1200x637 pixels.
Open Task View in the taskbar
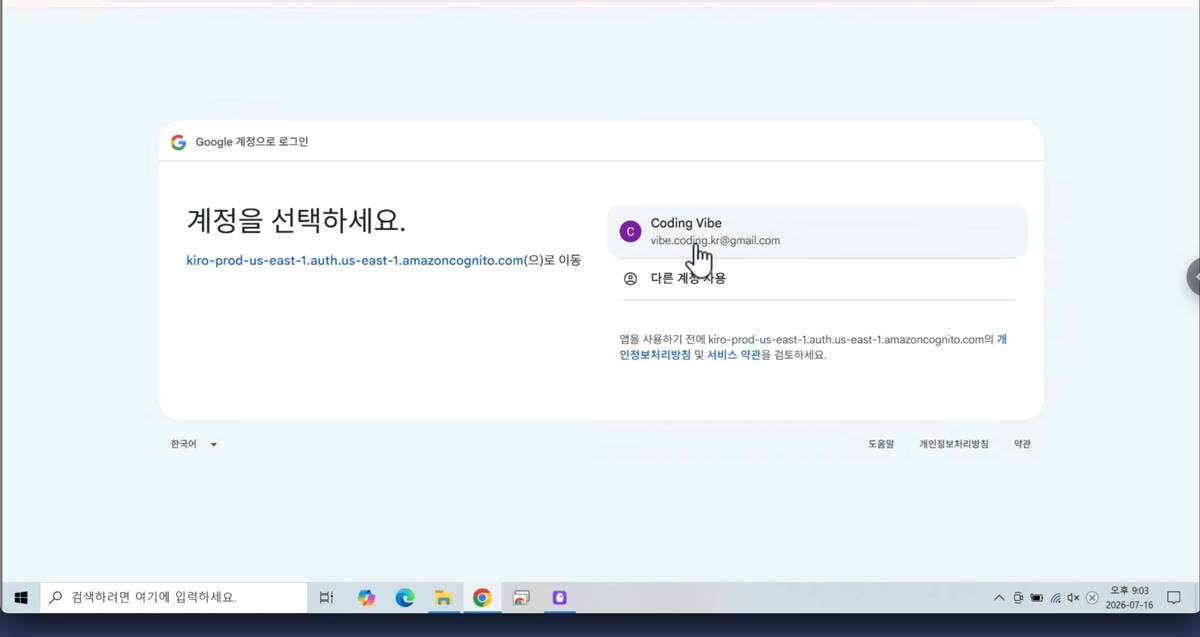pos(326,598)
